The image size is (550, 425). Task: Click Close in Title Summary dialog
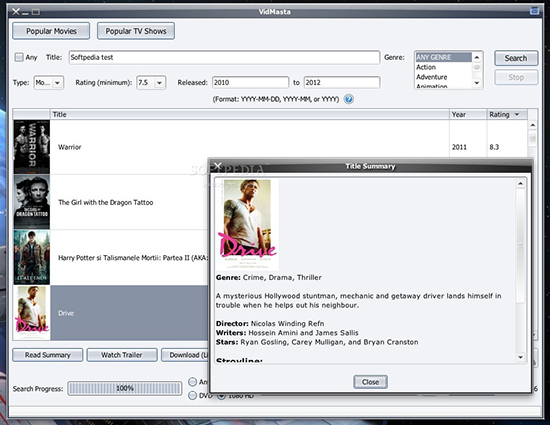point(370,382)
